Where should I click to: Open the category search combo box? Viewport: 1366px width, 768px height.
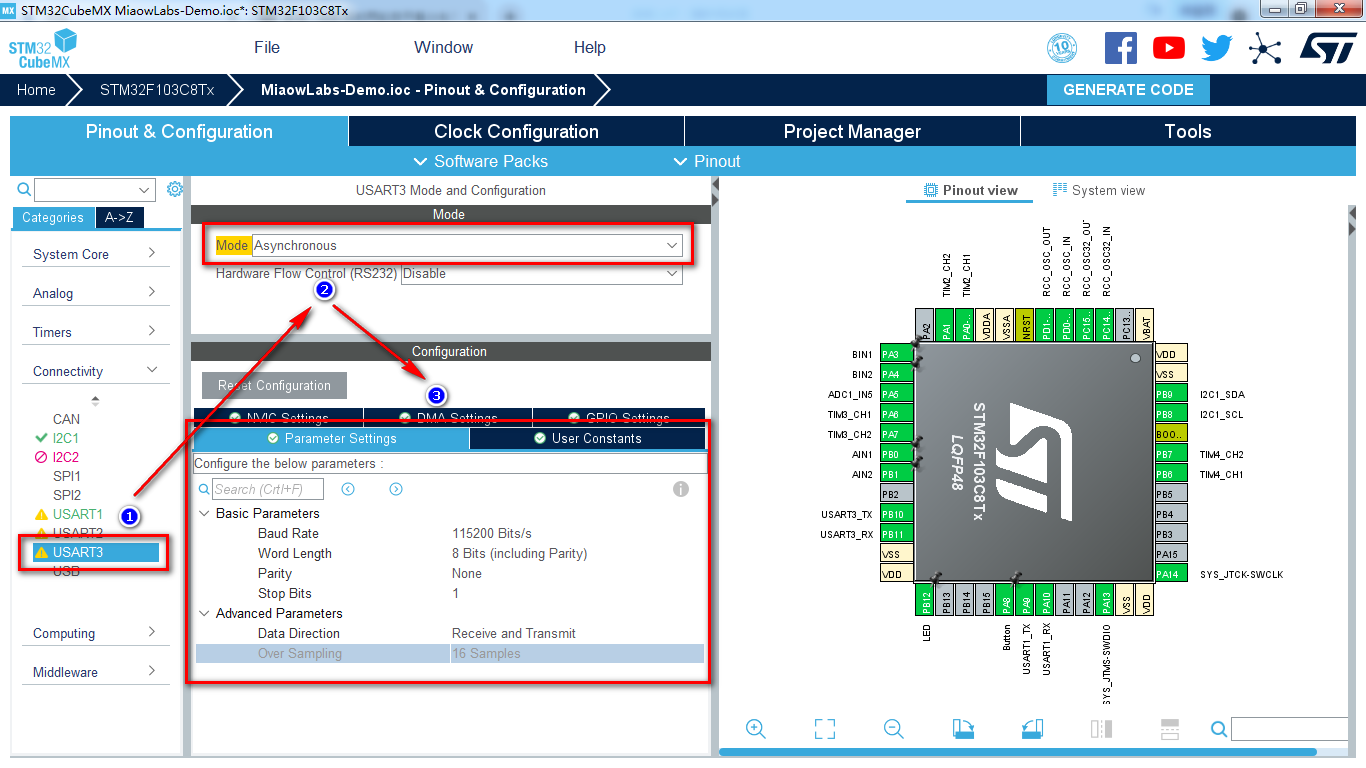pyautogui.click(x=94, y=190)
